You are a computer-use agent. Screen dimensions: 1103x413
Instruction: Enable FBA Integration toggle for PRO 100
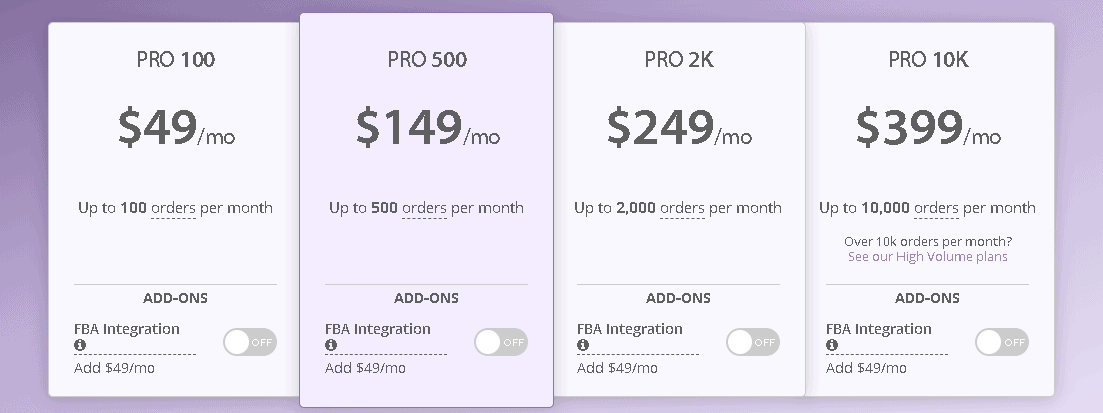click(250, 342)
